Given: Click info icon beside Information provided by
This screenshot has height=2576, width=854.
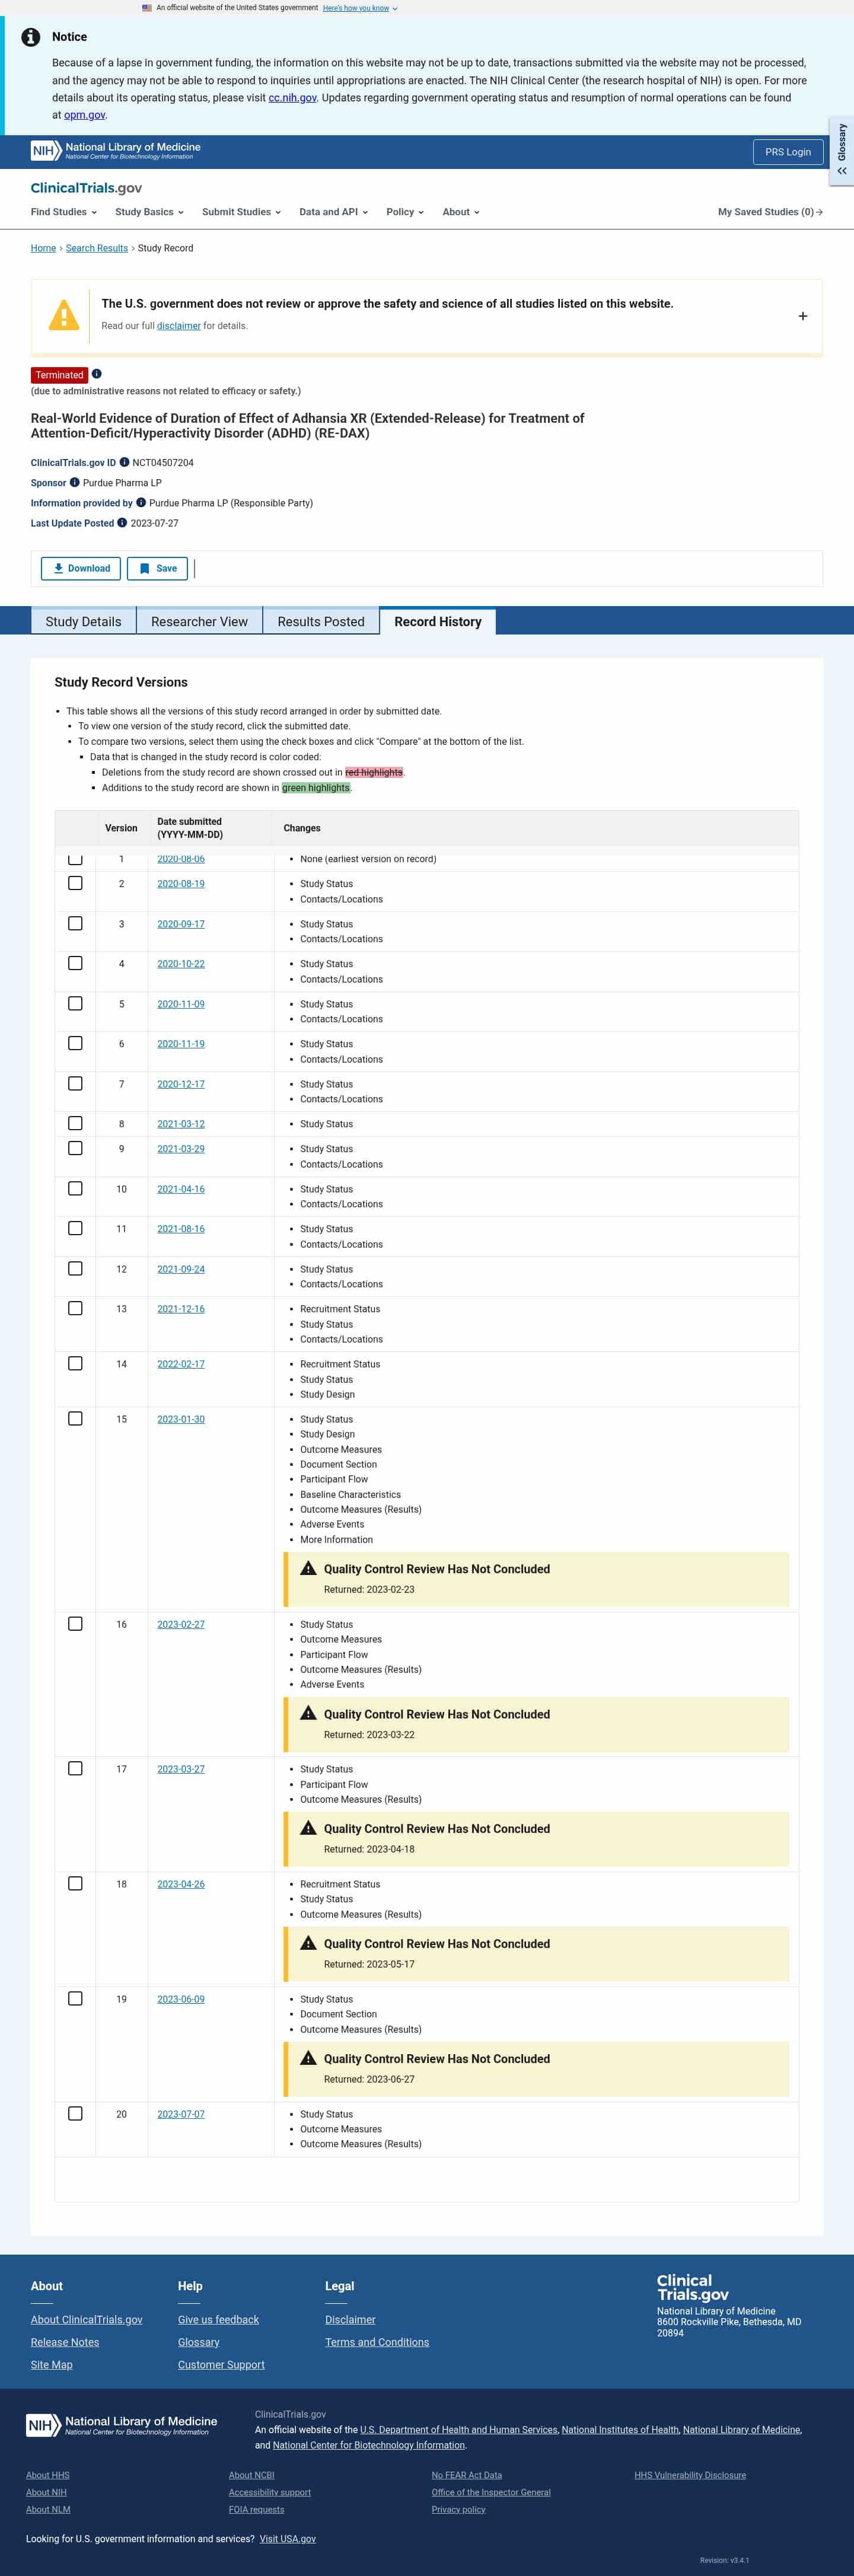Looking at the screenshot, I should [141, 502].
